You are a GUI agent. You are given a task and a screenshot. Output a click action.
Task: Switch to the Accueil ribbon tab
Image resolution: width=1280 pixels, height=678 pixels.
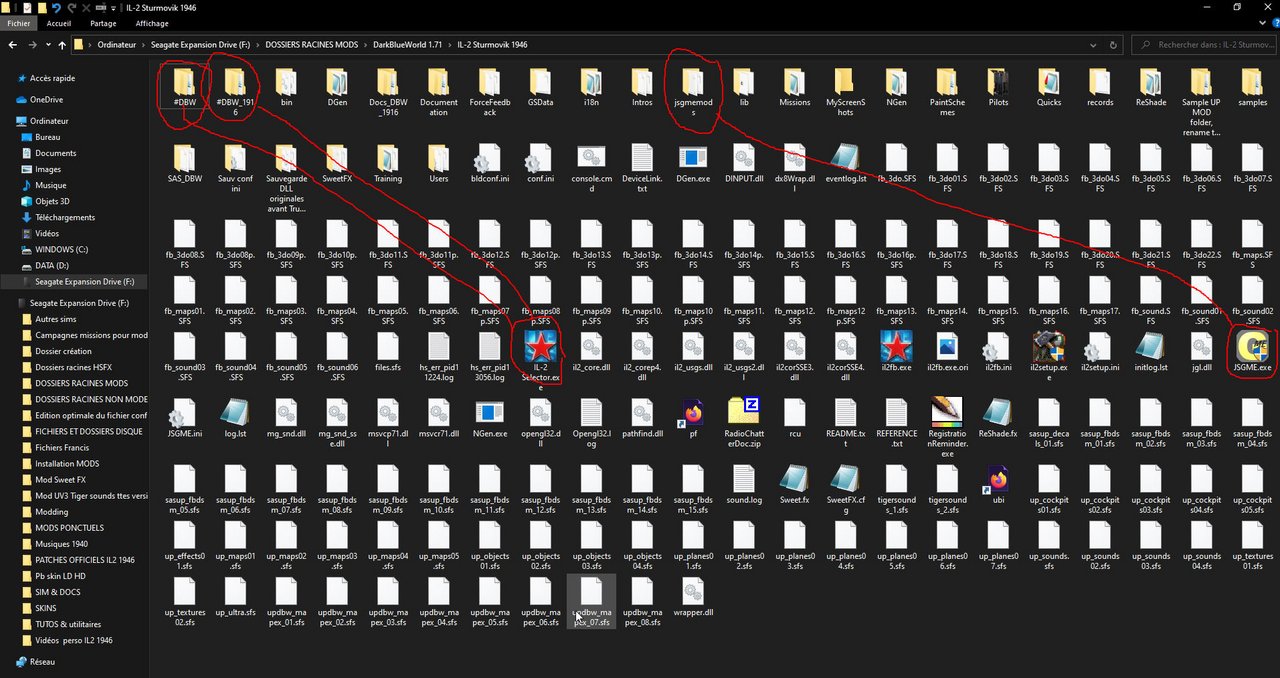pos(59,23)
